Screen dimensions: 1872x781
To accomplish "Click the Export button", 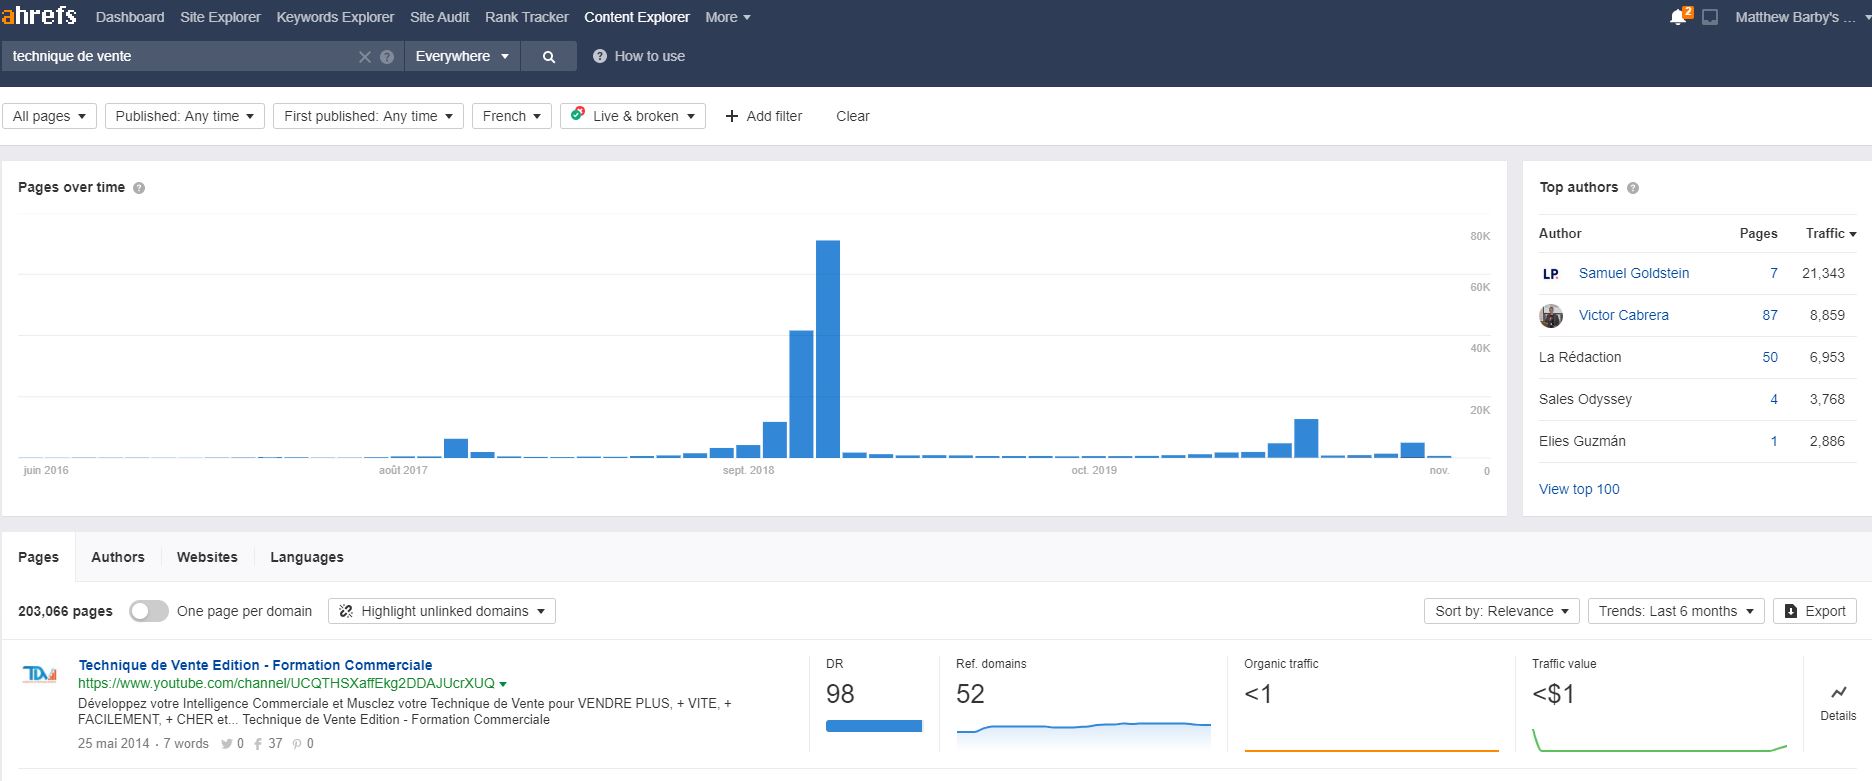I will click(x=1815, y=611).
